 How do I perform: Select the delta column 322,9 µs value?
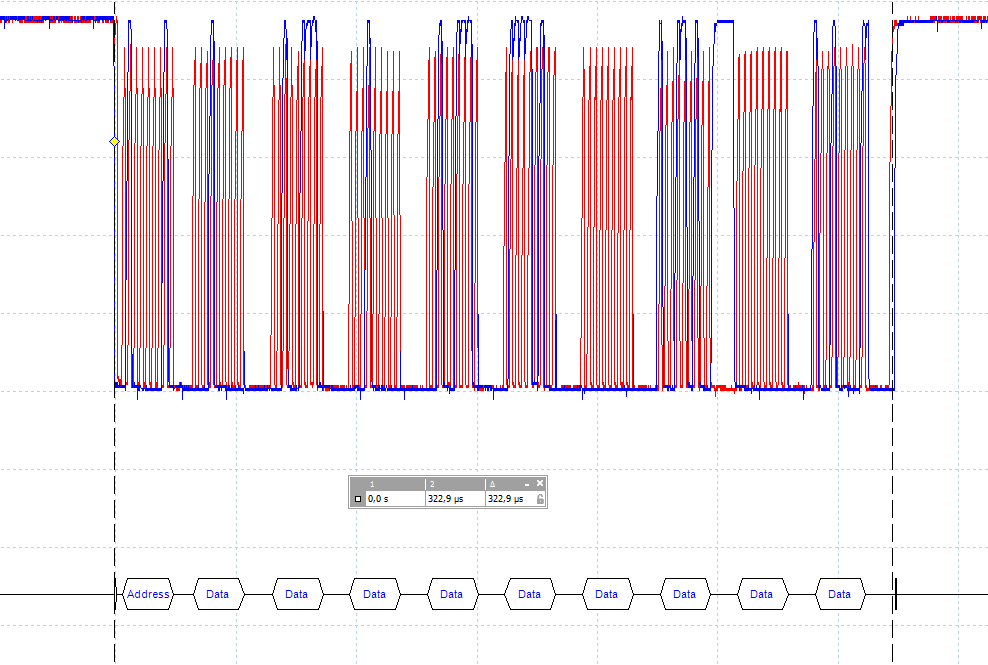click(504, 498)
